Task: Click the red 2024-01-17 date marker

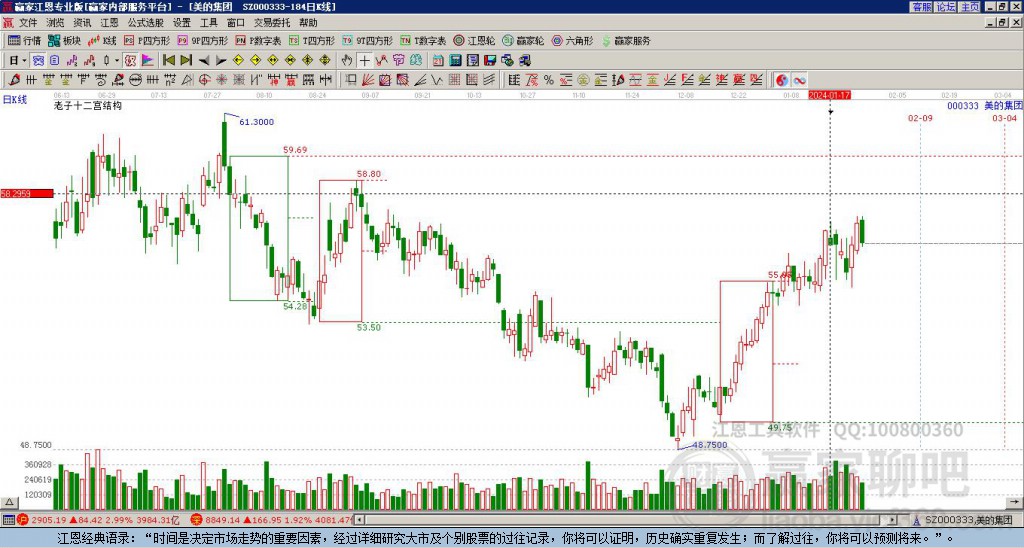Action: pos(829,95)
